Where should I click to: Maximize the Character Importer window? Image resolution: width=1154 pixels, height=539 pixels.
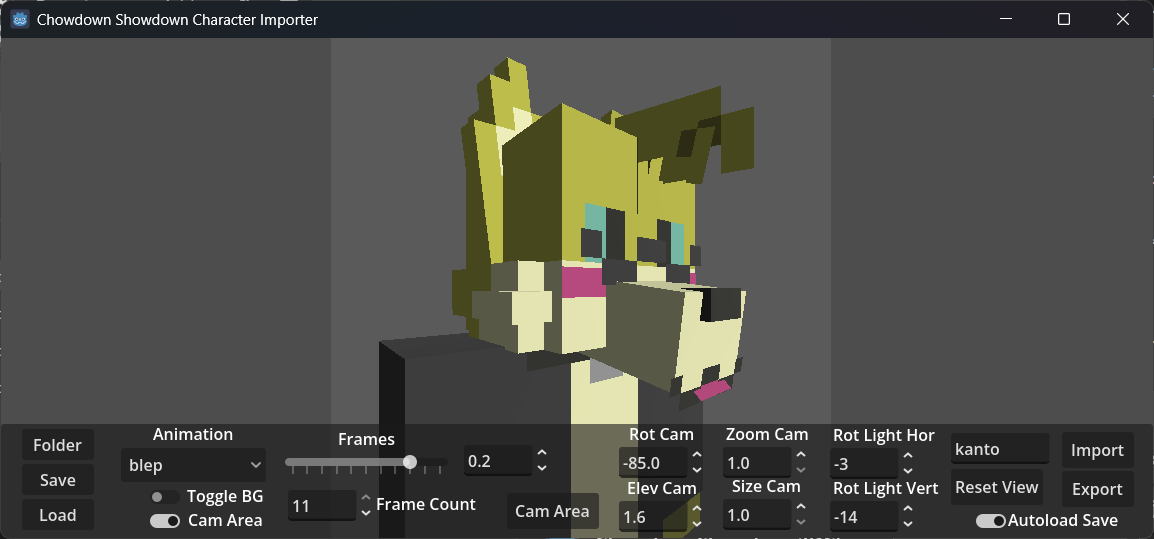(x=1063, y=19)
